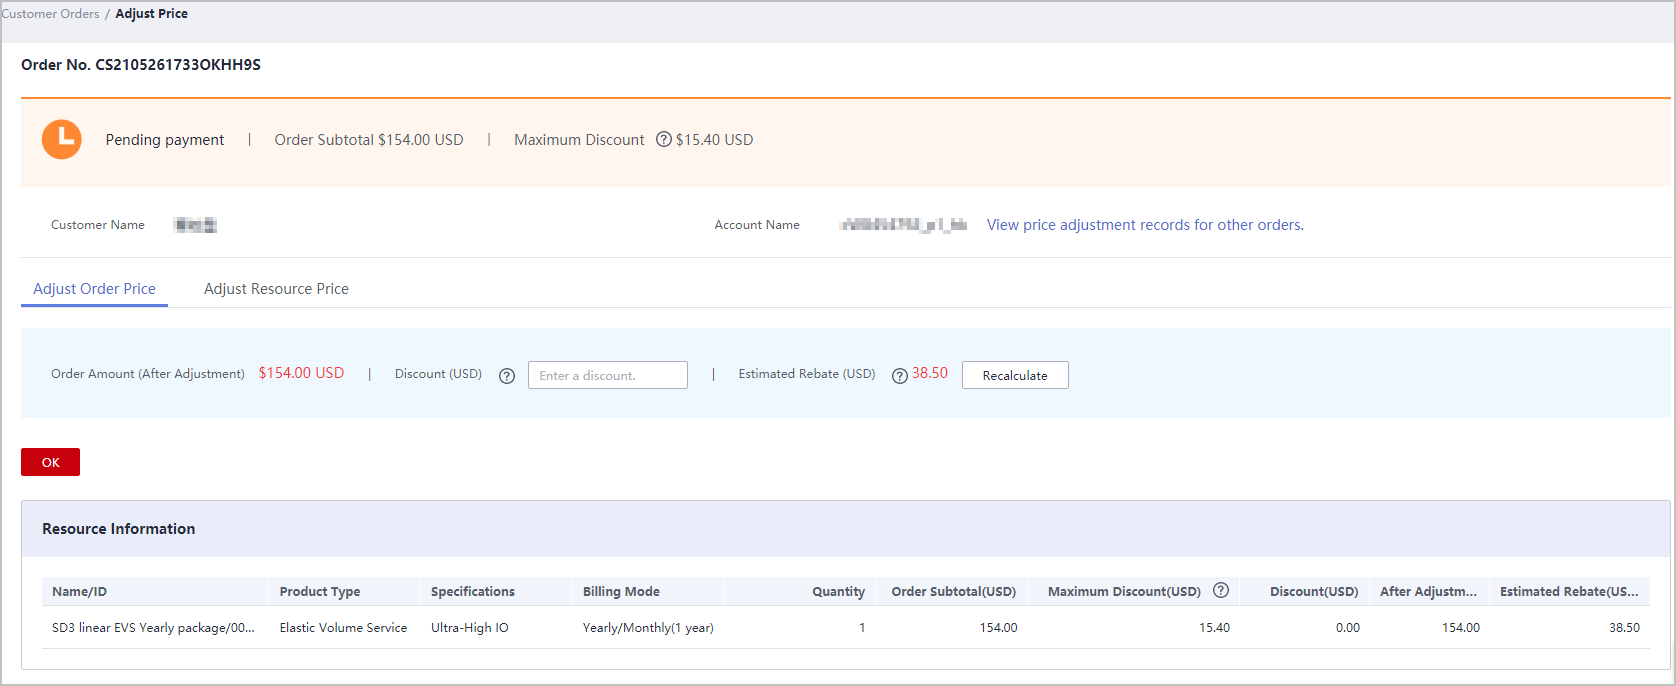Click the truncated After Adjustm... column header
The height and width of the screenshot is (686, 1676).
click(x=1428, y=592)
